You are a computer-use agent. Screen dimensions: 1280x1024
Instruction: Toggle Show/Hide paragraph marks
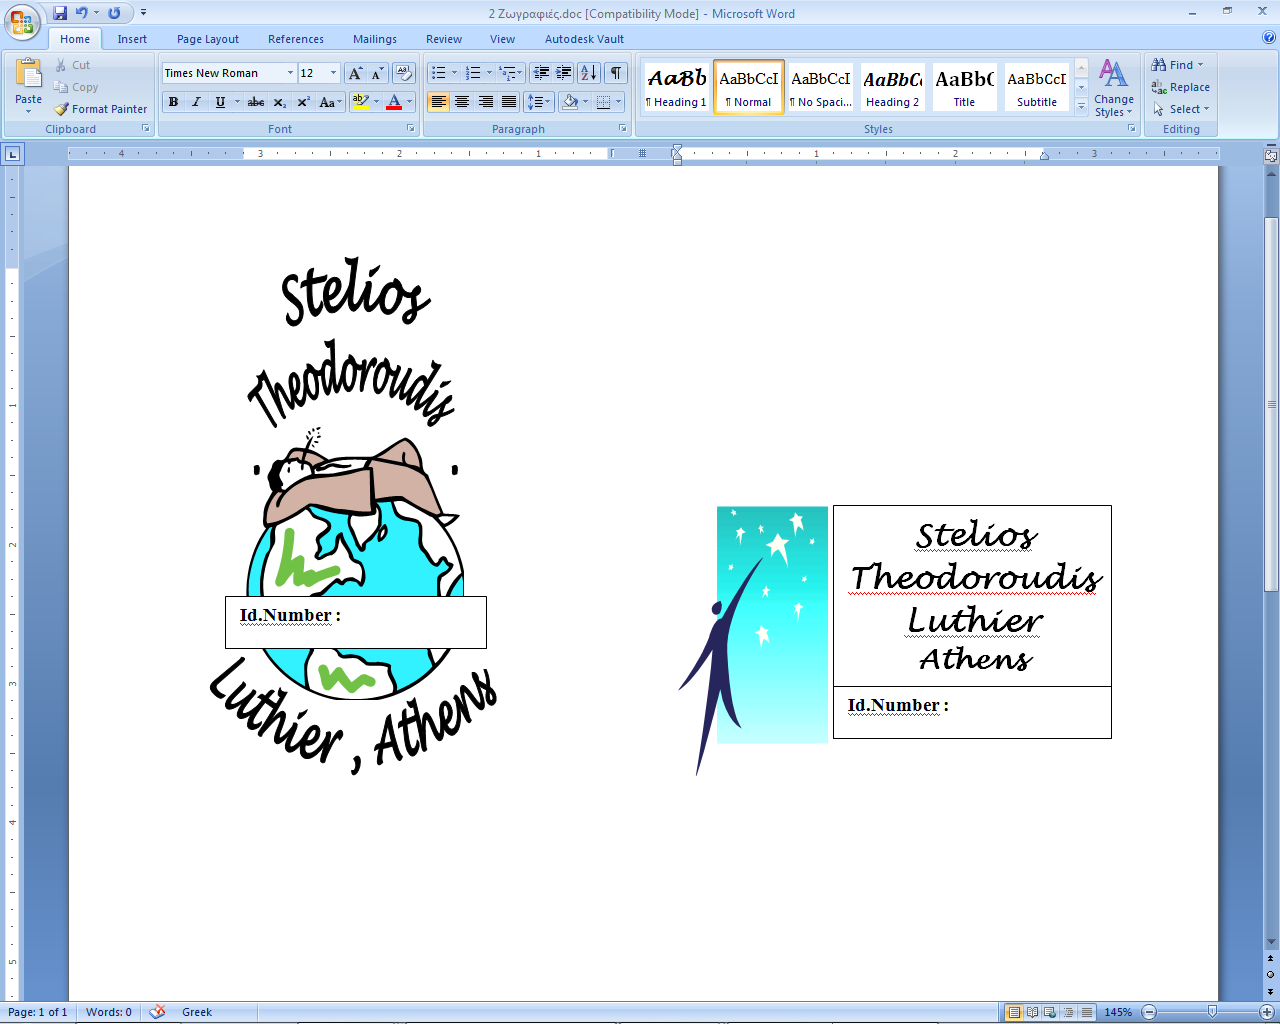tap(616, 73)
